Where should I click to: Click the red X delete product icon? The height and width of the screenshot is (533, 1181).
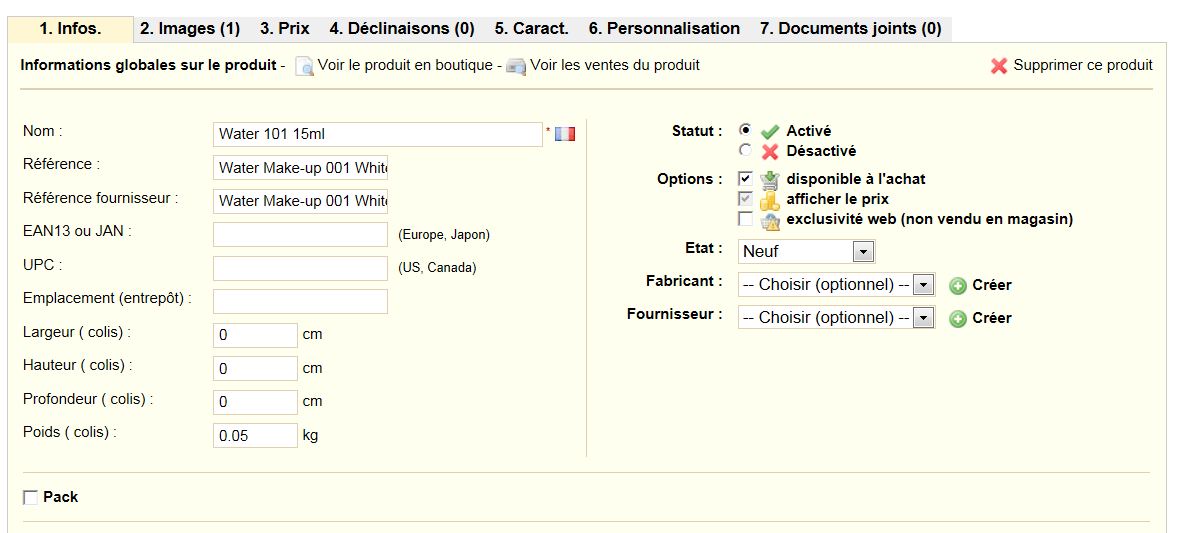tap(999, 66)
